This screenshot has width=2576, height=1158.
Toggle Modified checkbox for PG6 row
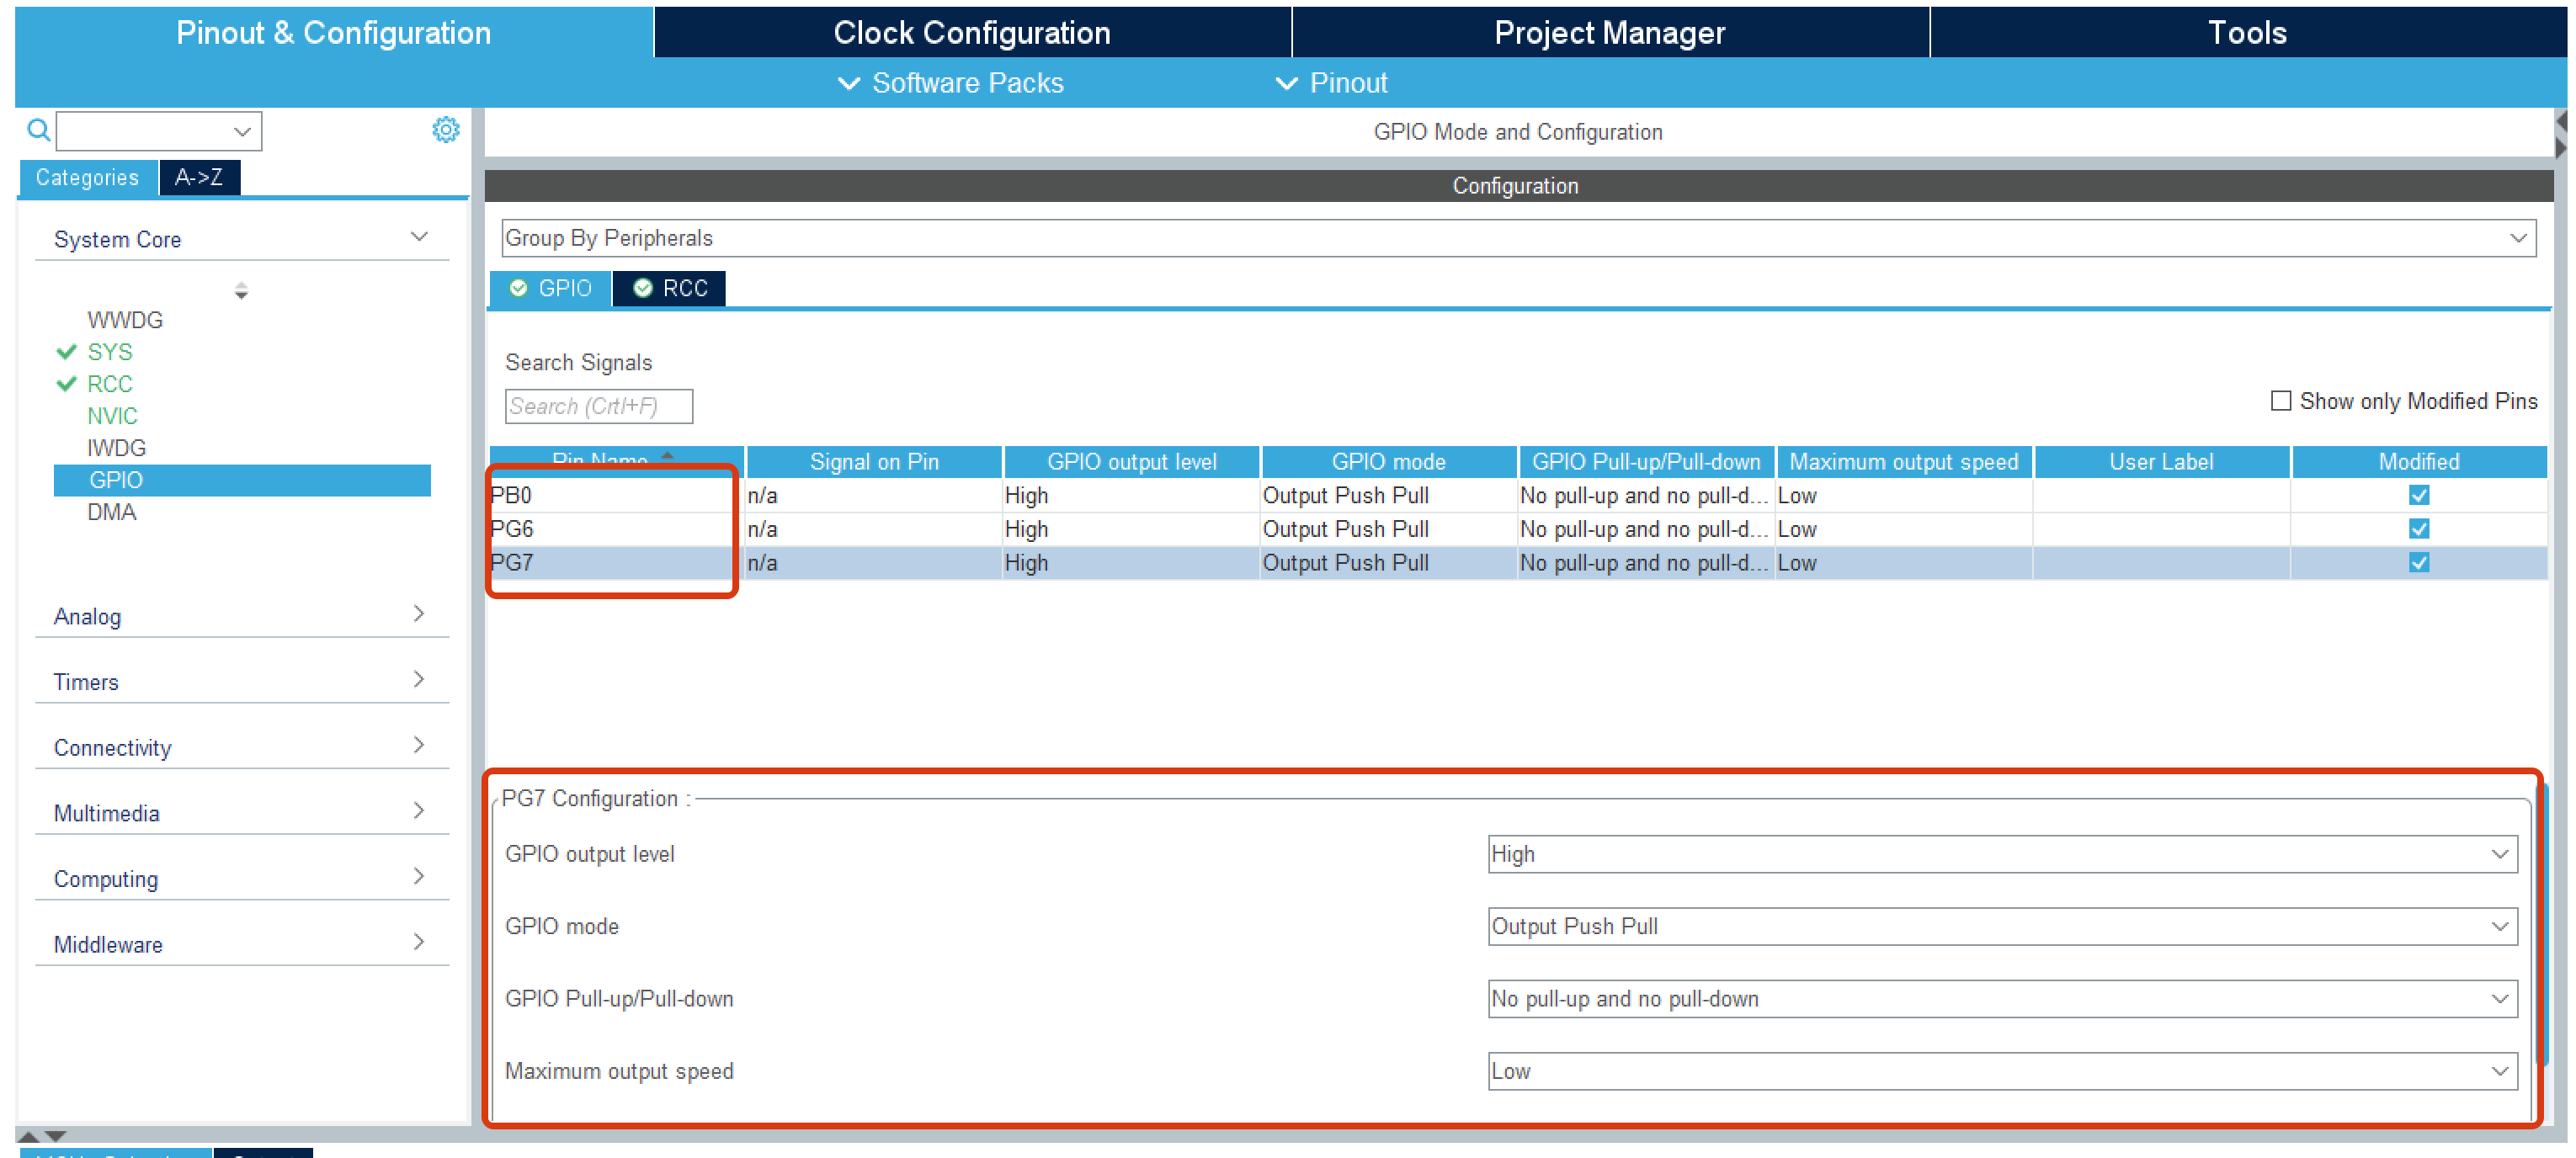(2418, 529)
